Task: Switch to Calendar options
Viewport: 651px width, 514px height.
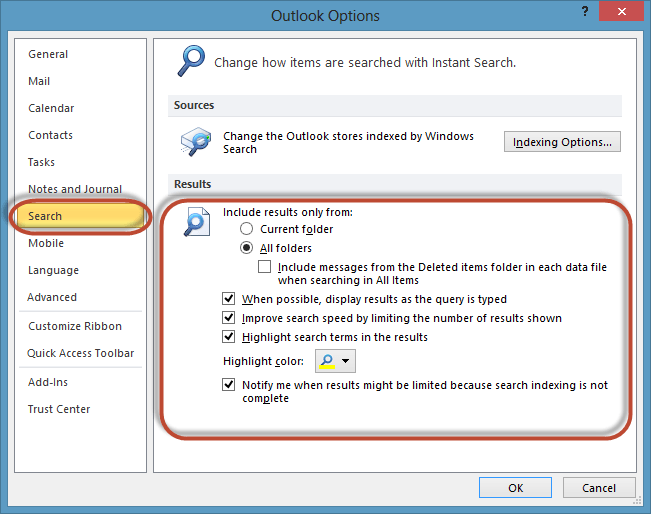Action: click(51, 108)
